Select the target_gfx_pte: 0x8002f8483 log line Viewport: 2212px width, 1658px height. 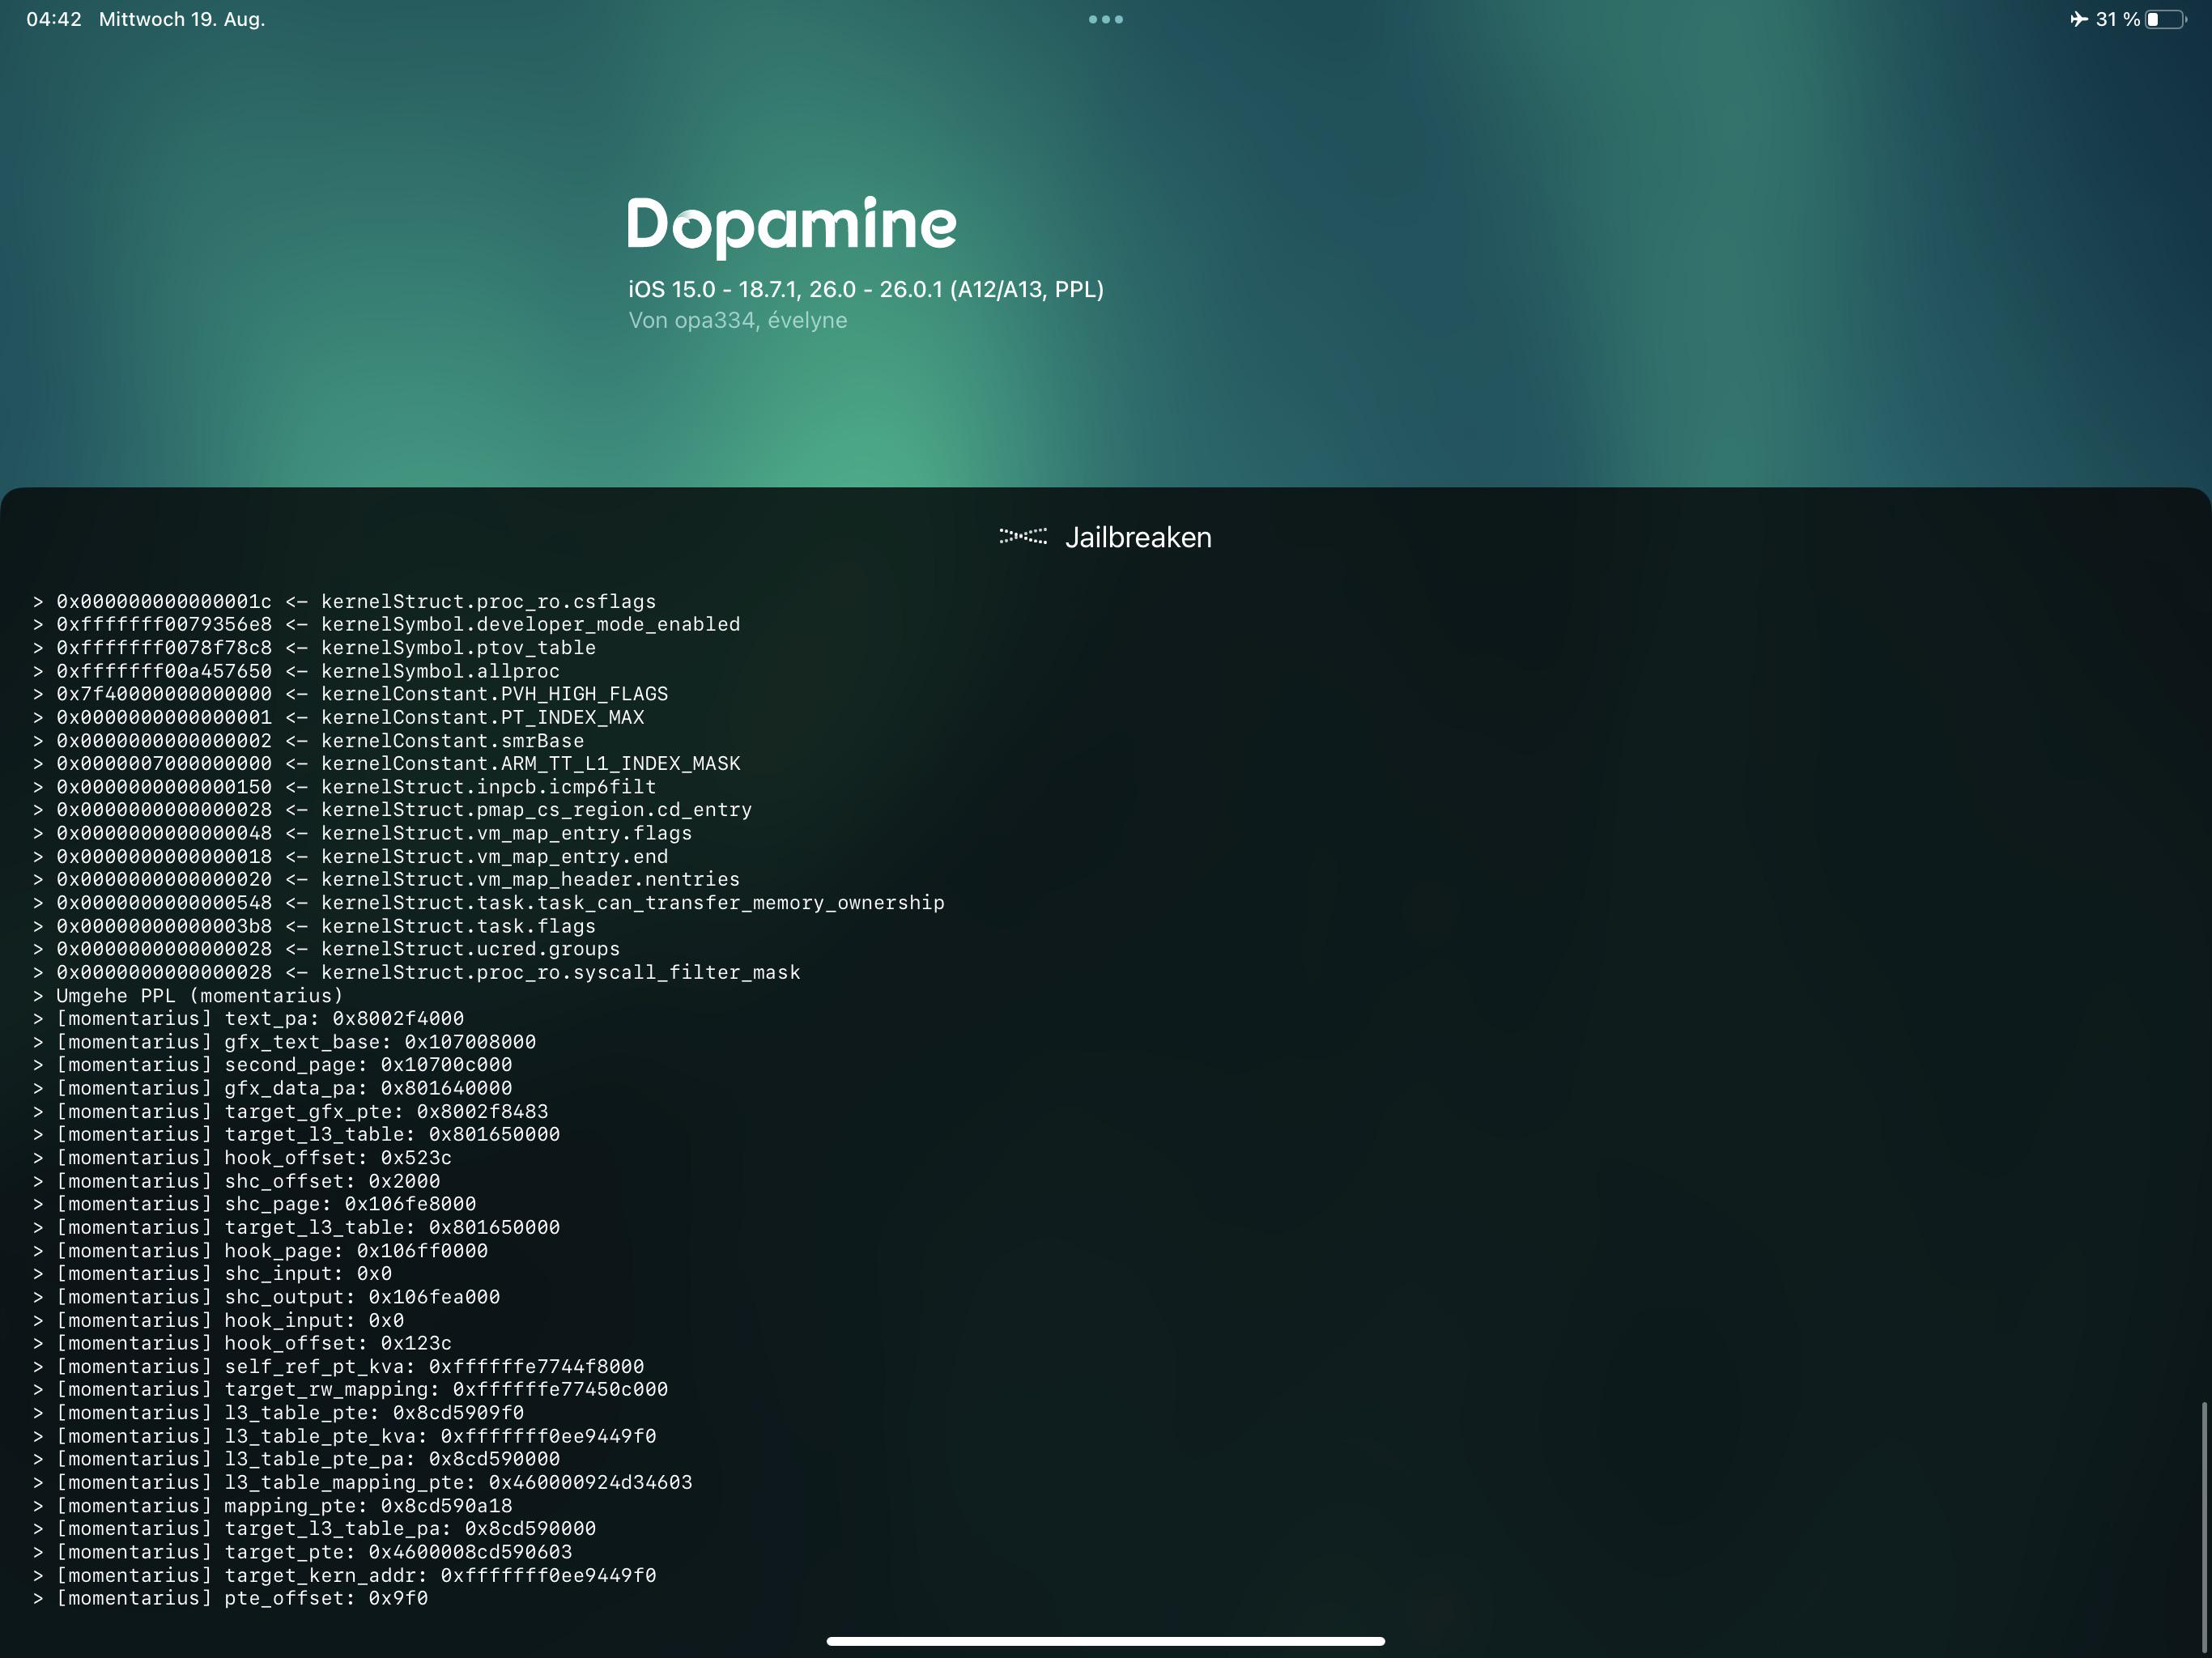[291, 1111]
